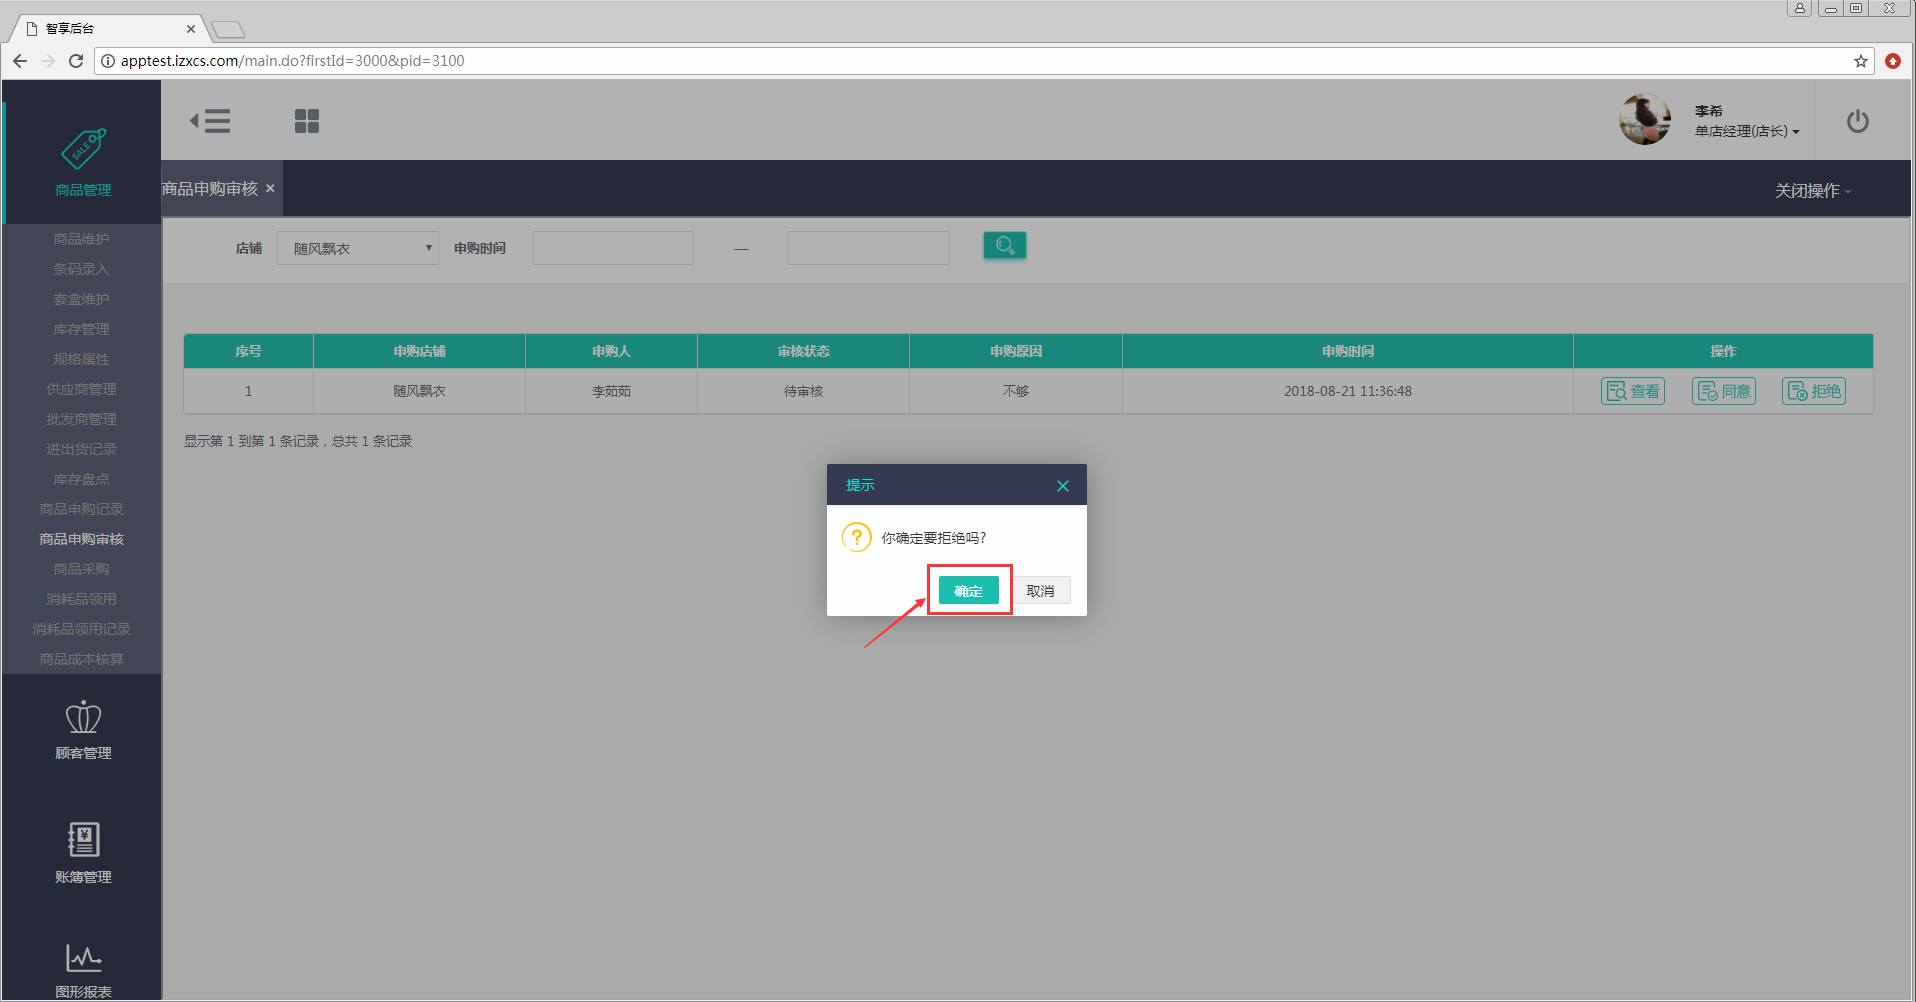The image size is (1916, 1002).
Task: Open 顾客管理 crown icon section
Action: tap(83, 730)
